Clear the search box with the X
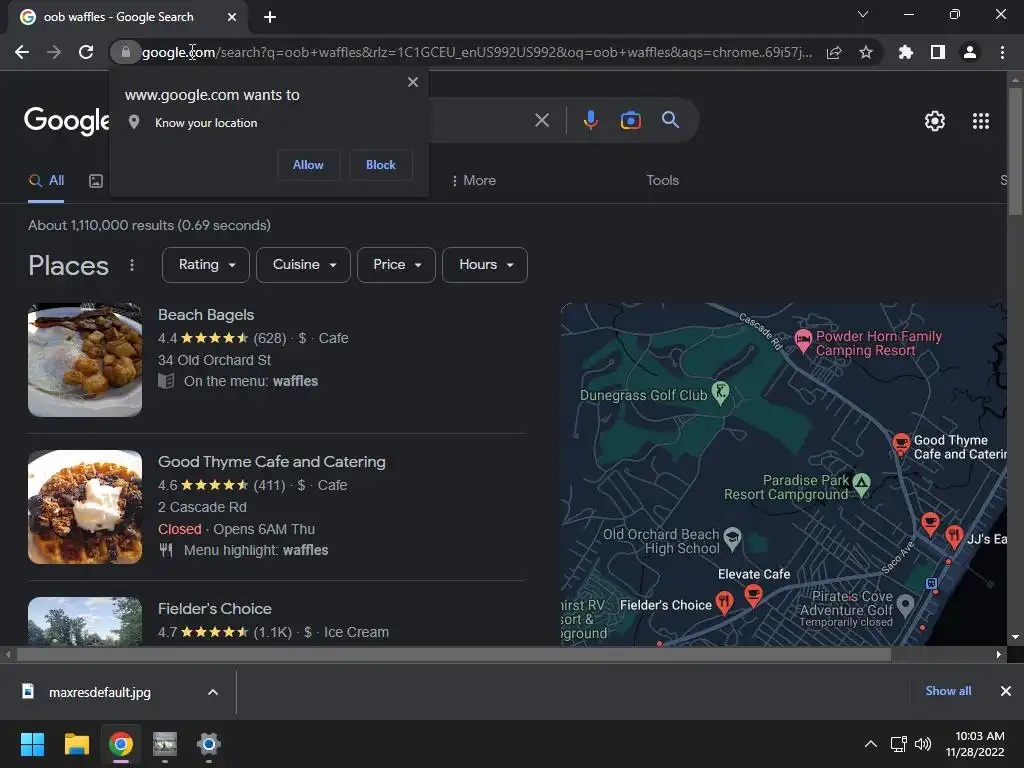The width and height of the screenshot is (1024, 768). (x=541, y=120)
